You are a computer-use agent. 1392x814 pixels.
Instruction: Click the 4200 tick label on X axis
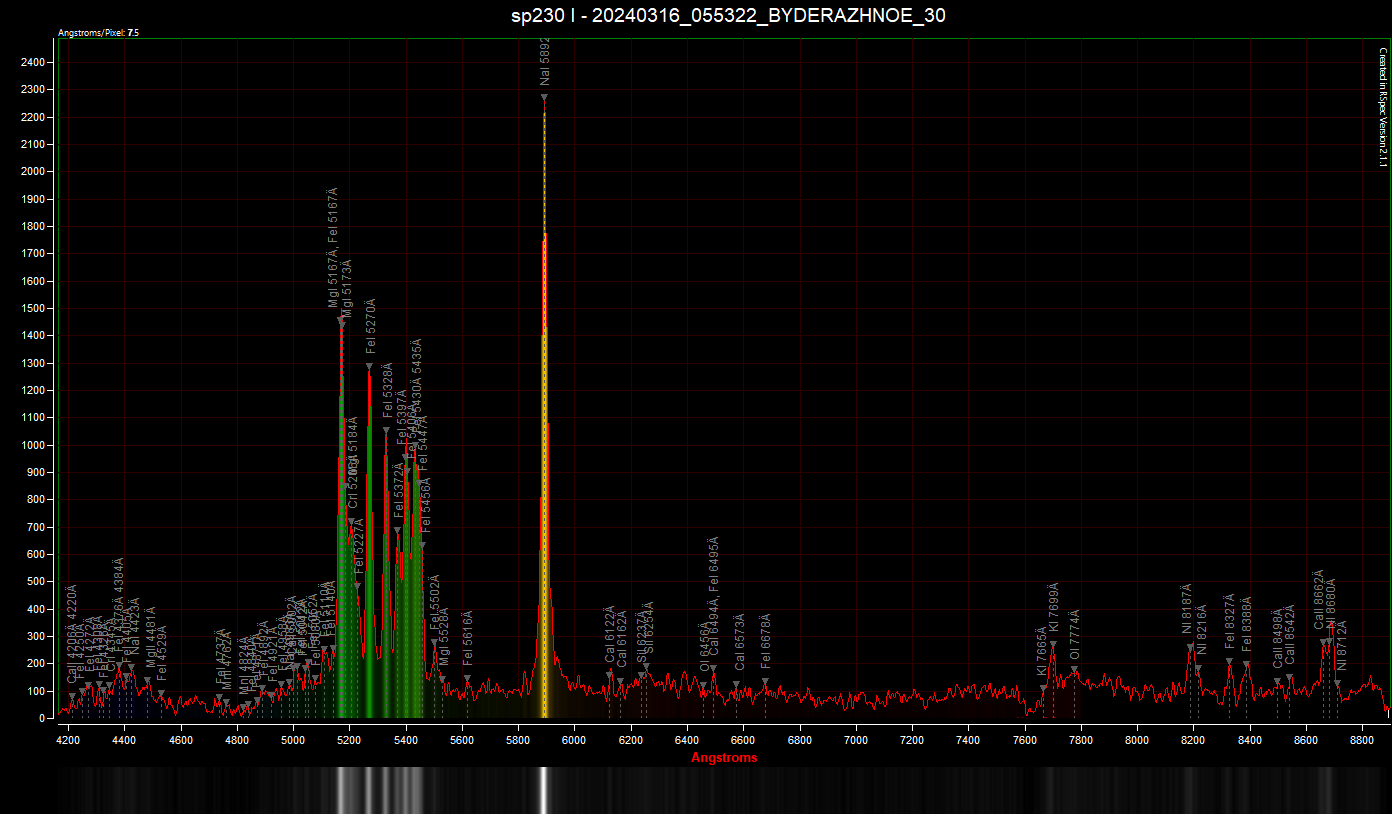tap(68, 741)
